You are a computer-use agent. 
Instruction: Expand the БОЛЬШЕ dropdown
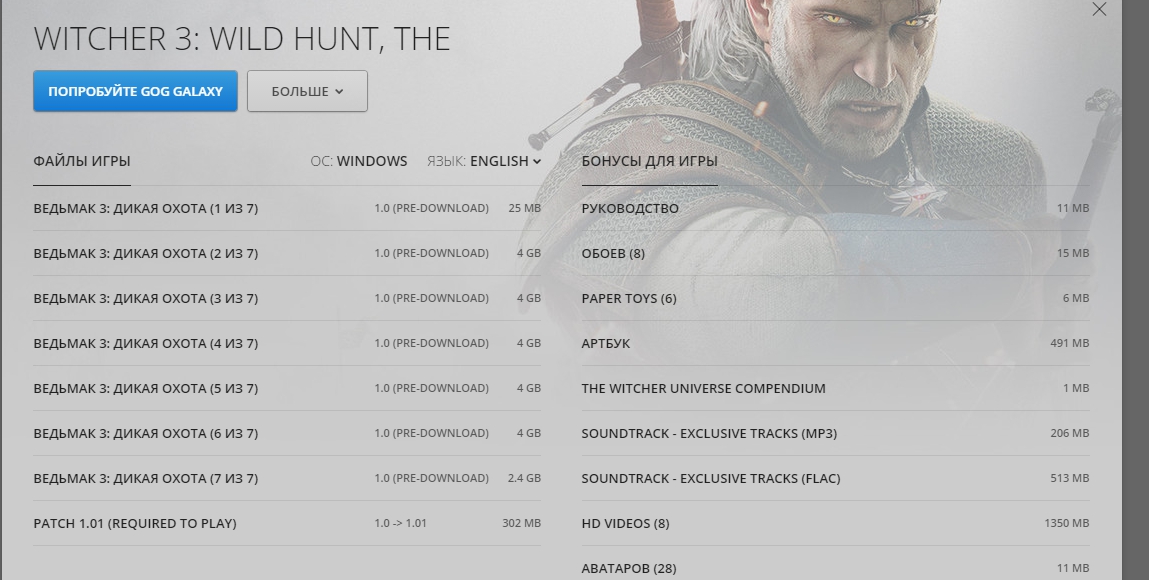(307, 91)
